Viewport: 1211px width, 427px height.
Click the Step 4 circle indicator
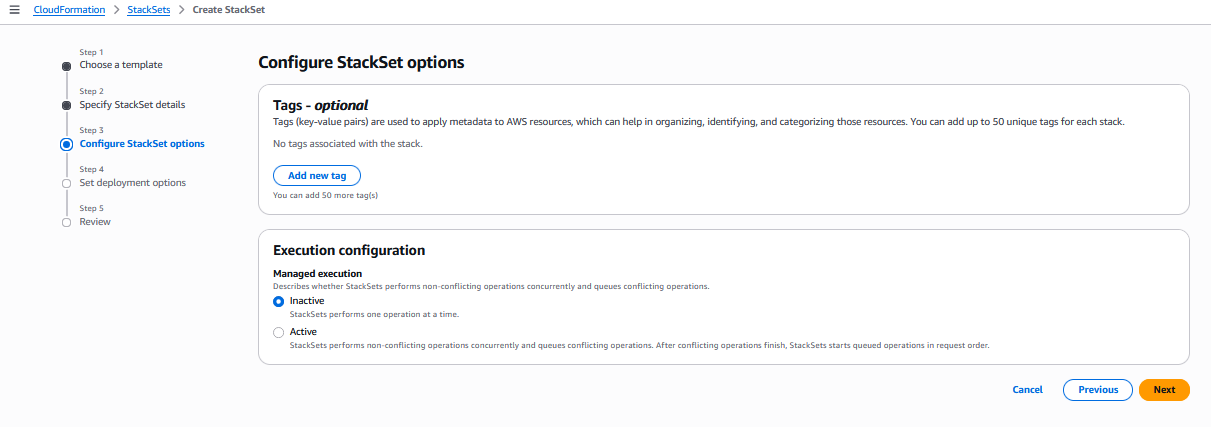pos(67,183)
